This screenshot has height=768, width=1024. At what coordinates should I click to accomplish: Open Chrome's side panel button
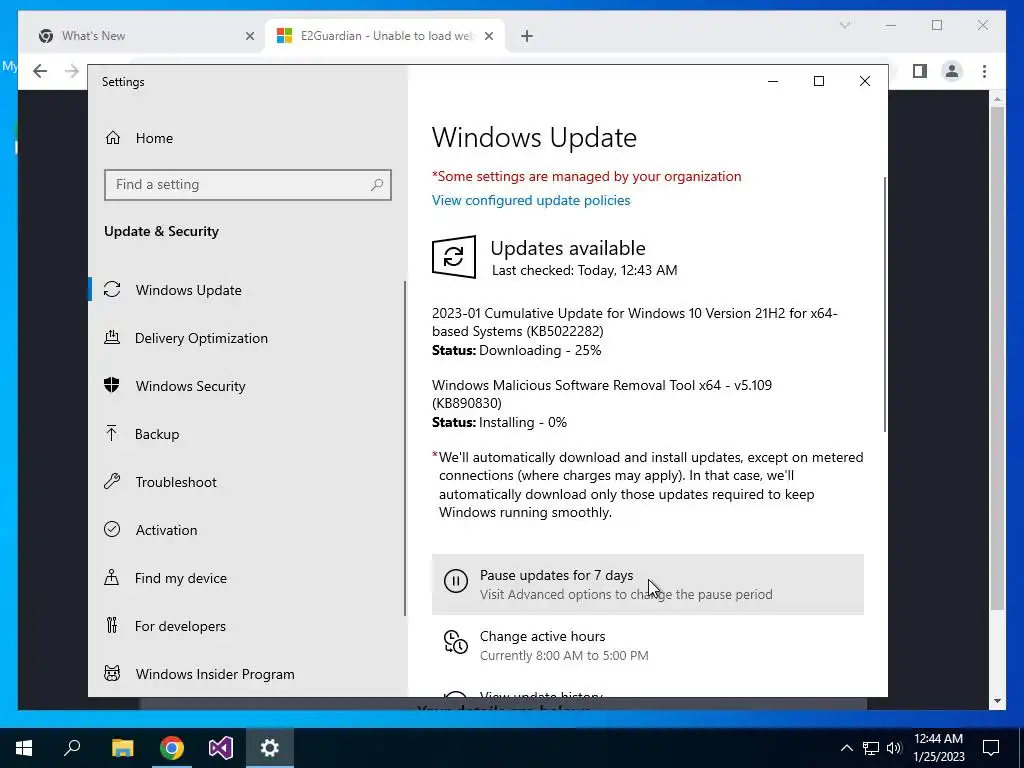coord(920,71)
